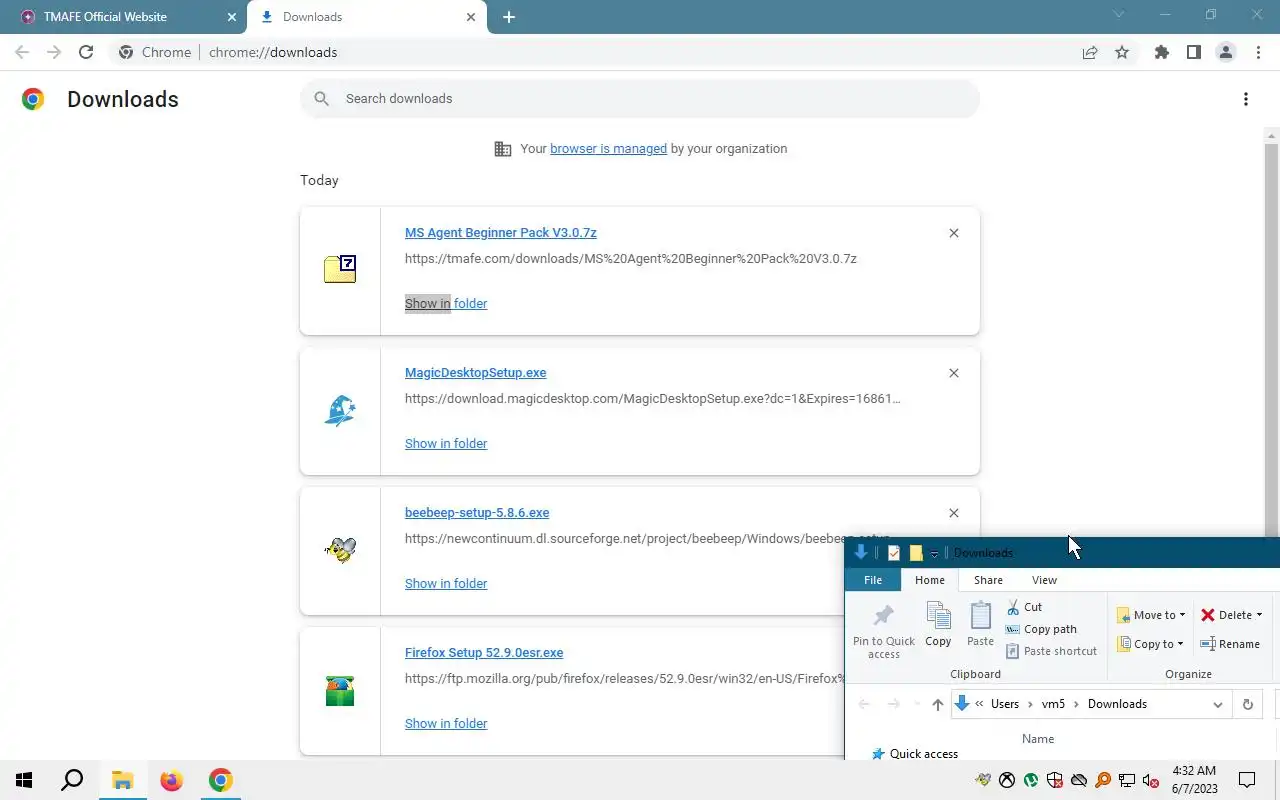
Task: Open MS Agent Beginner Pack V3.0.7z file
Action: 501,233
